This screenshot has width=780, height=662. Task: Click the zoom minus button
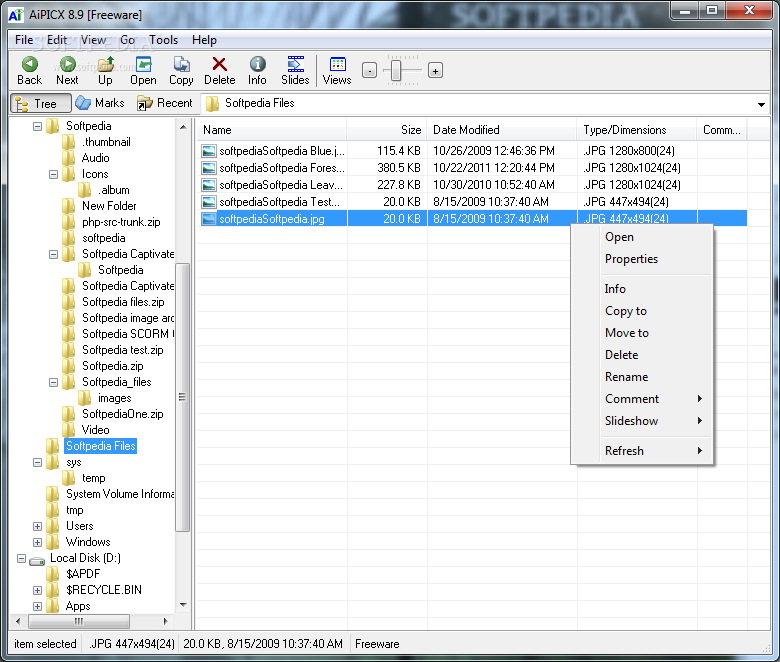[x=369, y=71]
